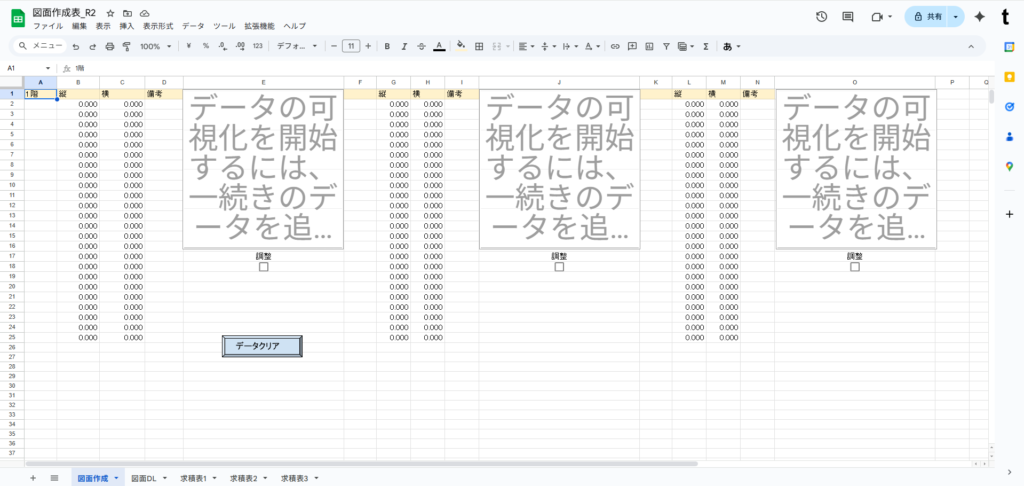Open the ファイル menu
The height and width of the screenshot is (486, 1024).
click(48, 26)
